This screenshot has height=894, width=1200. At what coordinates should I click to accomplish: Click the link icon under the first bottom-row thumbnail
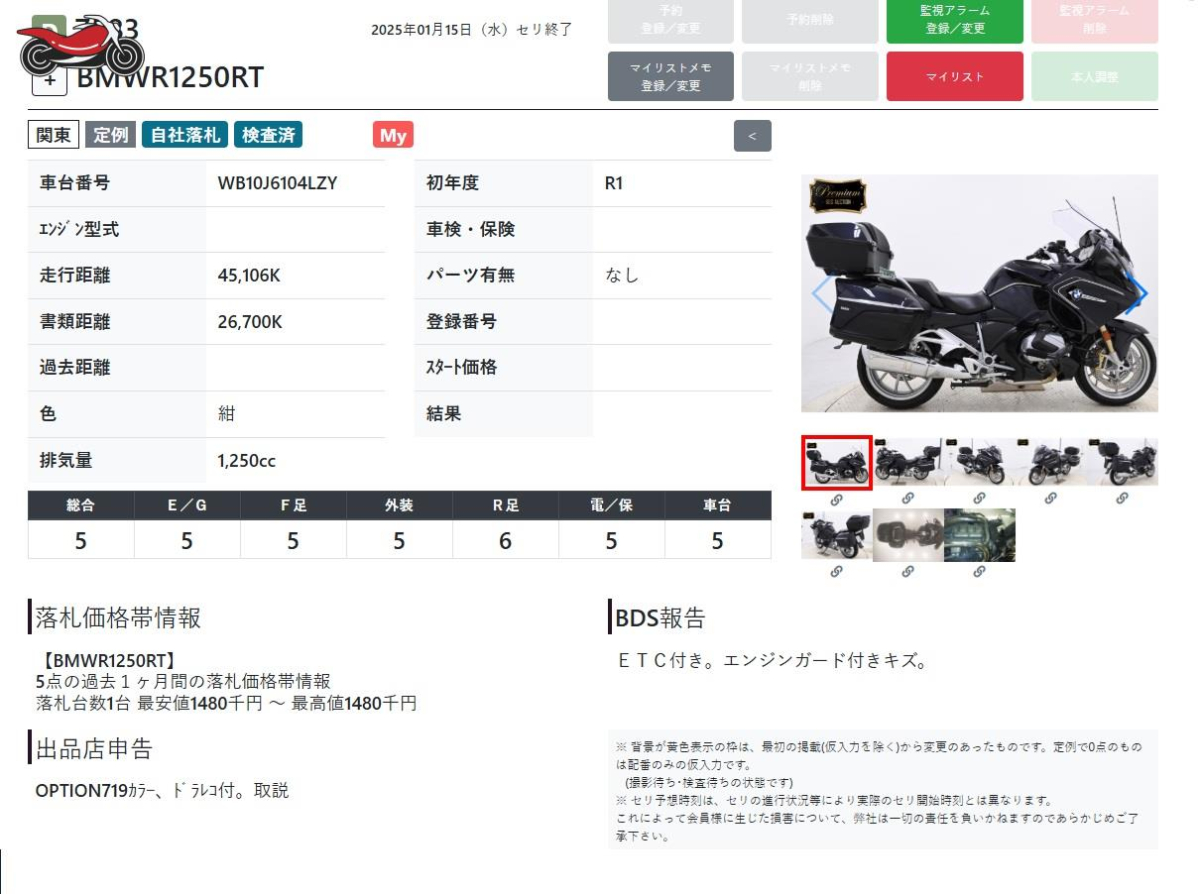point(837,572)
